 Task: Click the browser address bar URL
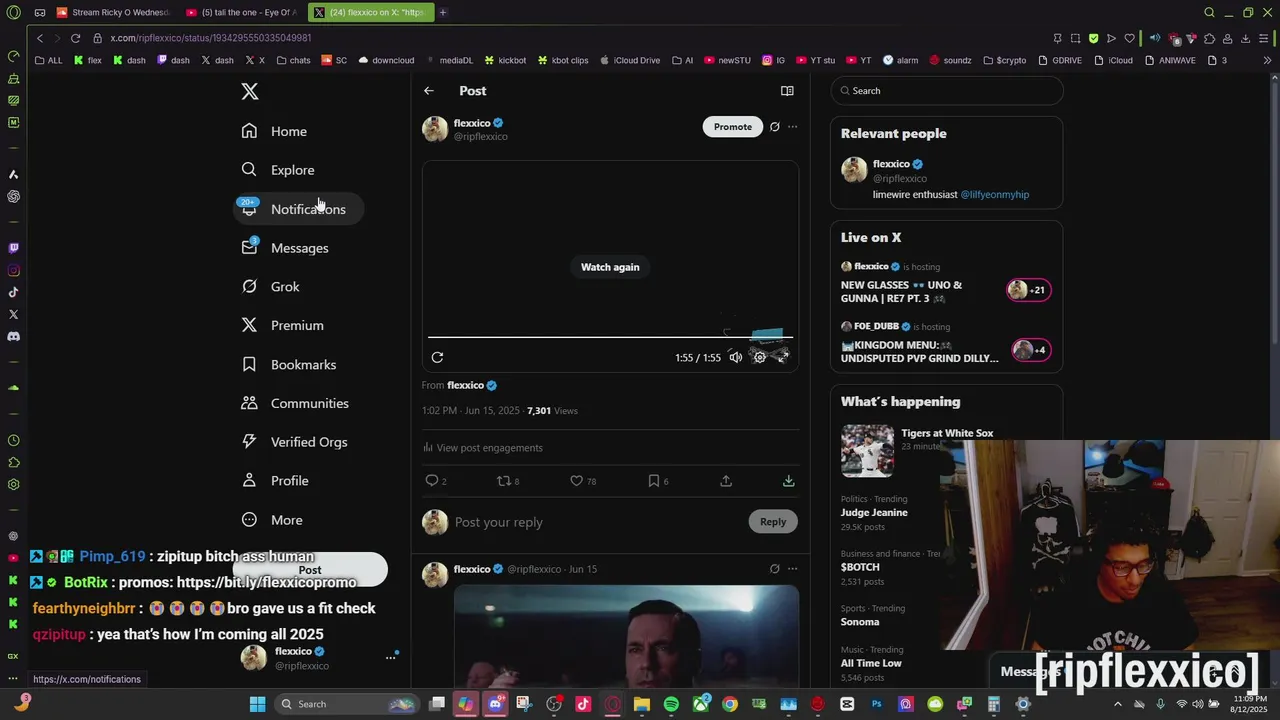(x=211, y=38)
